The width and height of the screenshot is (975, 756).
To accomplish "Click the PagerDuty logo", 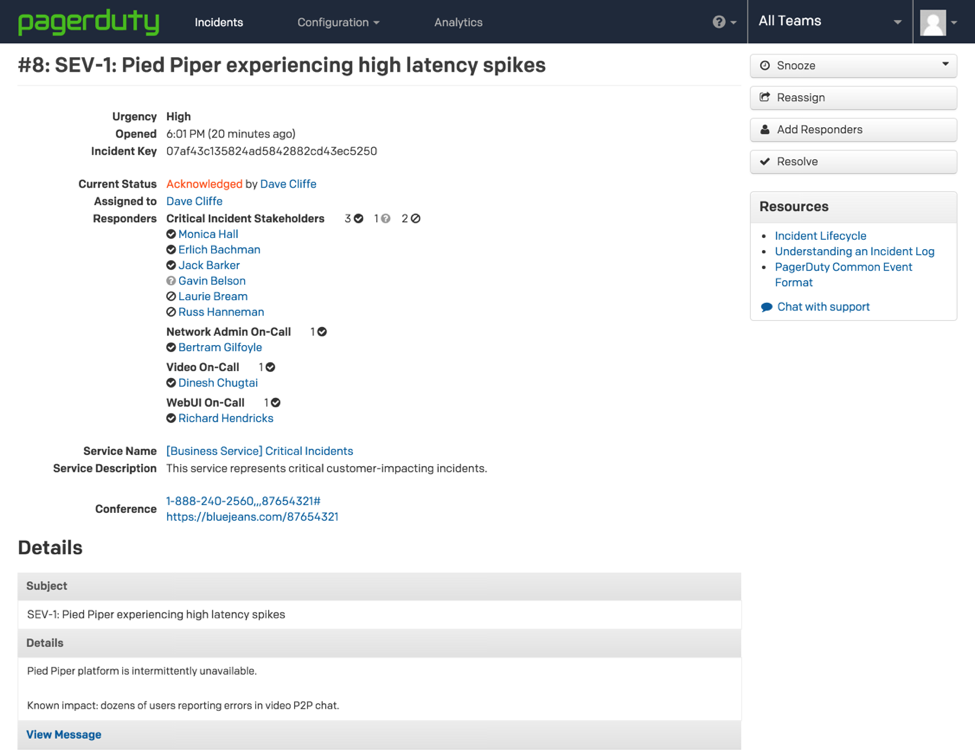I will coord(88,22).
